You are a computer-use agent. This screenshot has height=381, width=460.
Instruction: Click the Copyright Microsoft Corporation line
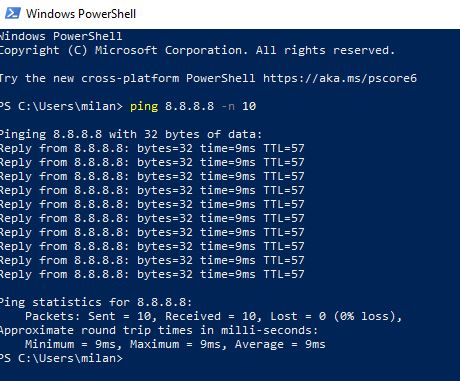pyautogui.click(x=197, y=51)
